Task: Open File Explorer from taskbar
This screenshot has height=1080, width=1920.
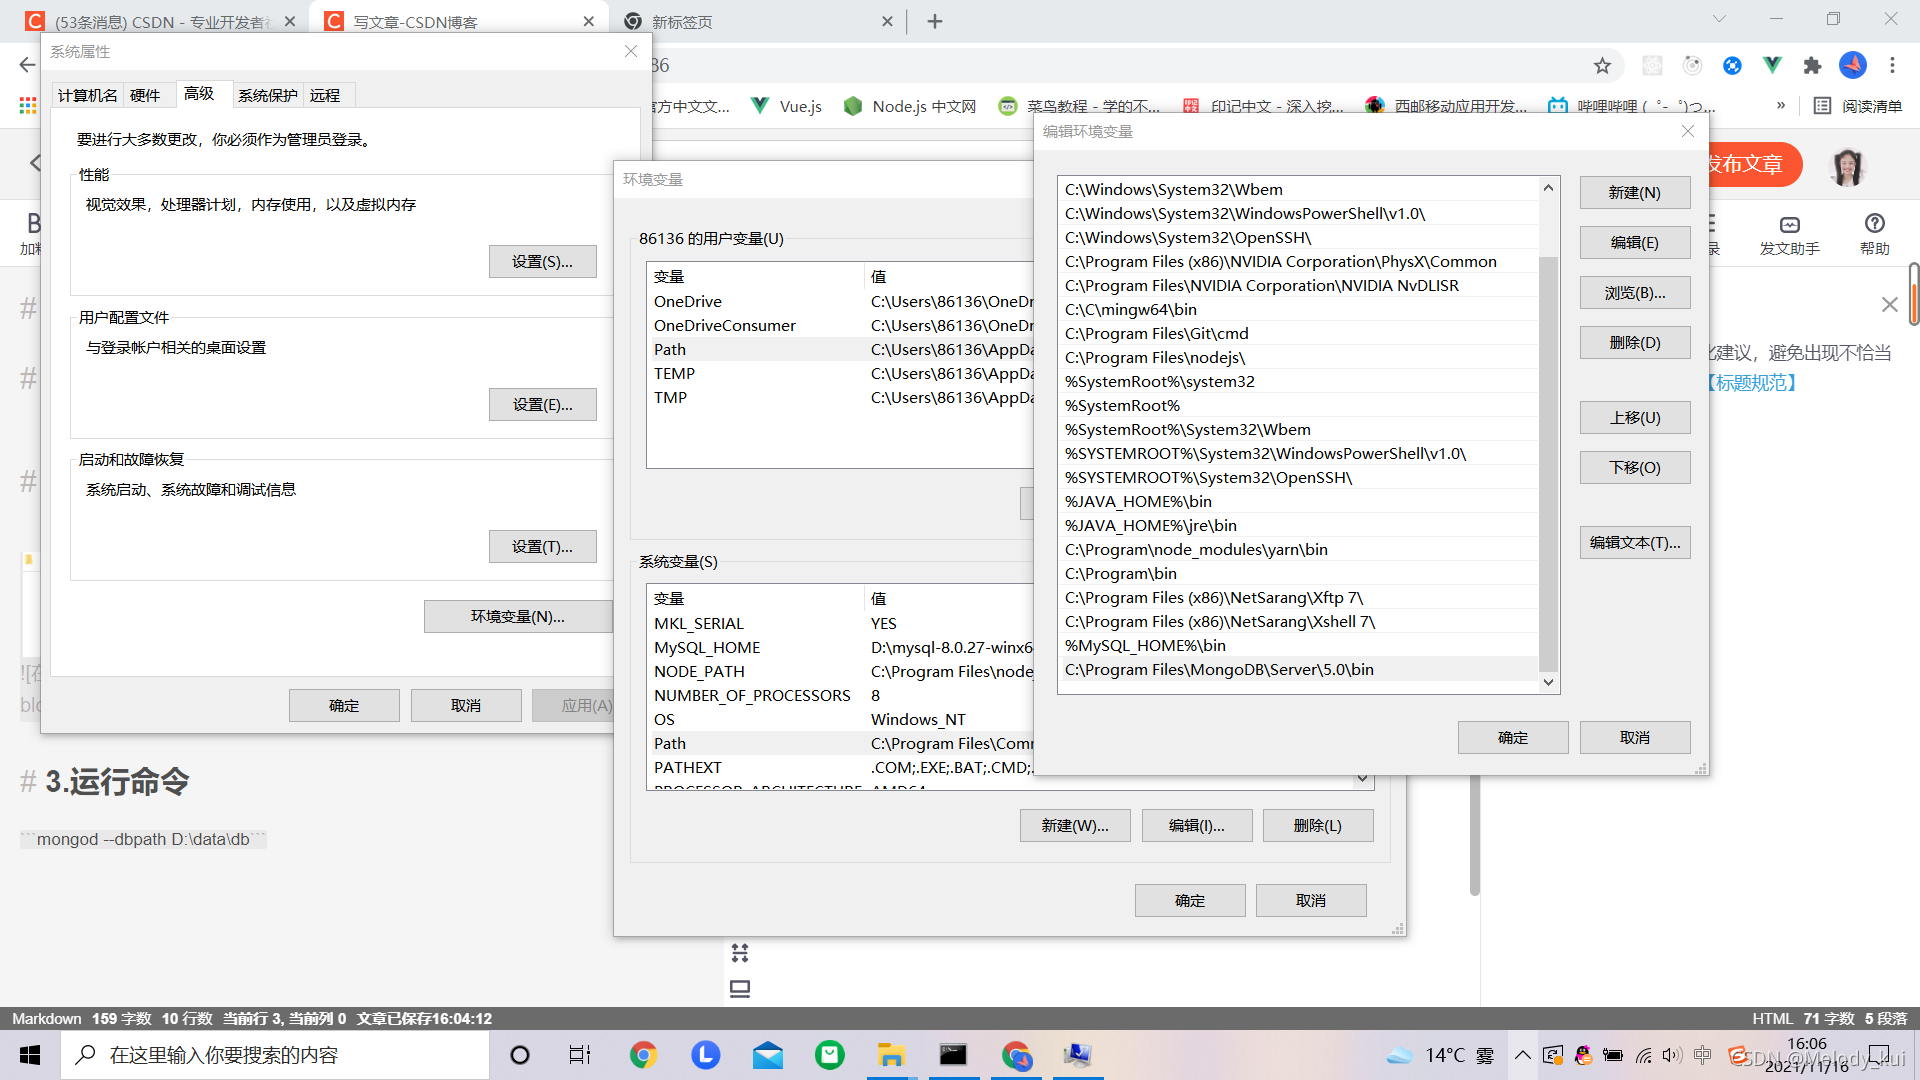Action: point(891,1055)
